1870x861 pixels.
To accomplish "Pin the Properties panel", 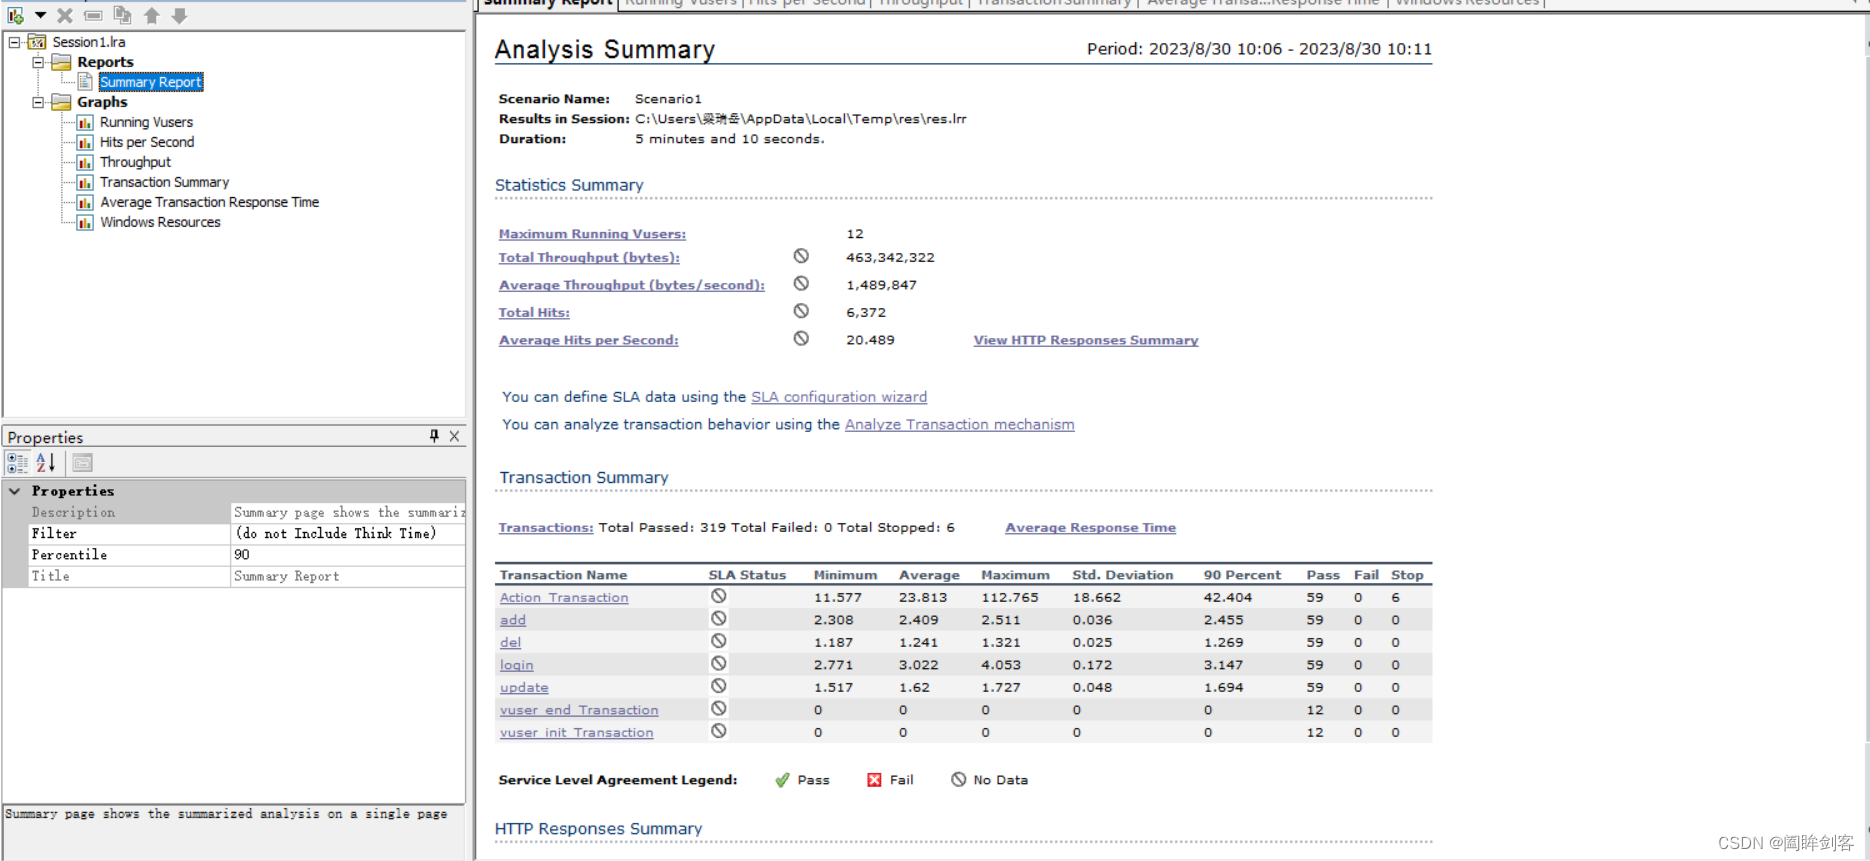I will pos(434,436).
